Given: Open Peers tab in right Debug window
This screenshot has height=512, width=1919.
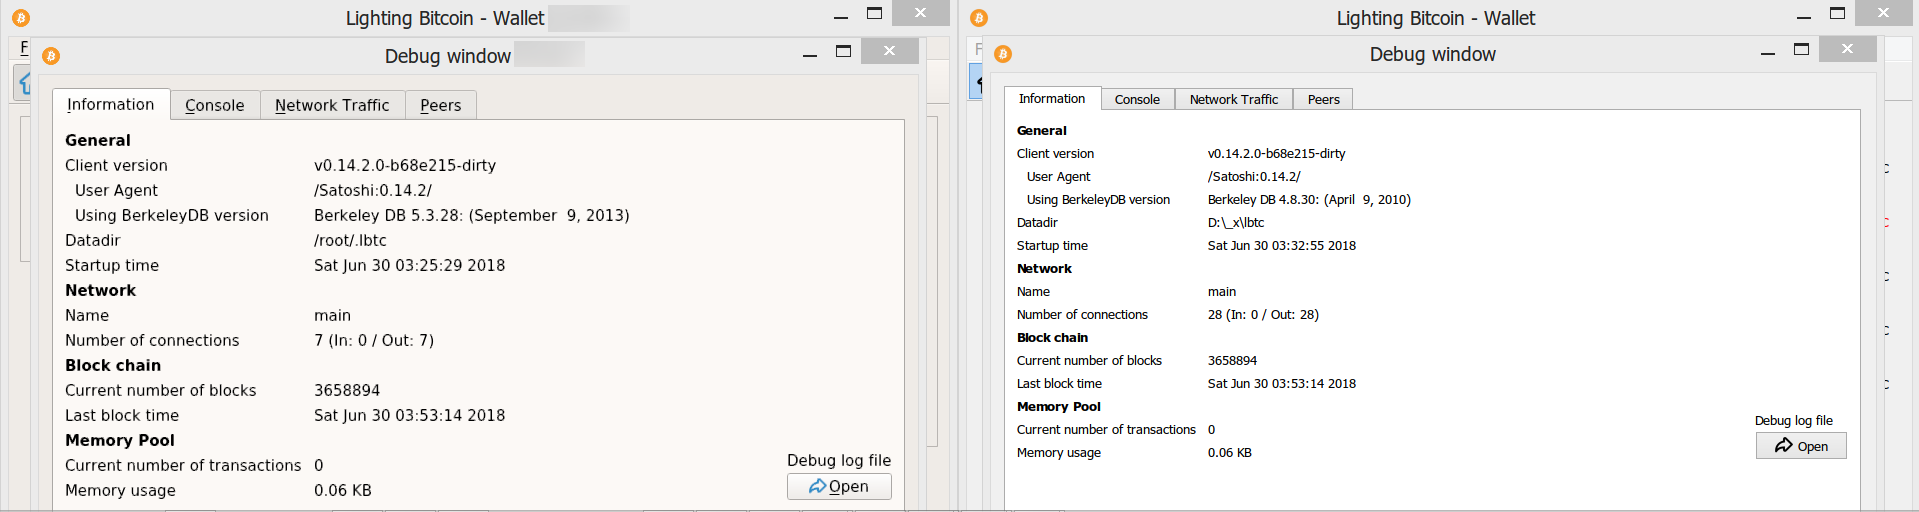Looking at the screenshot, I should [x=1323, y=99].
